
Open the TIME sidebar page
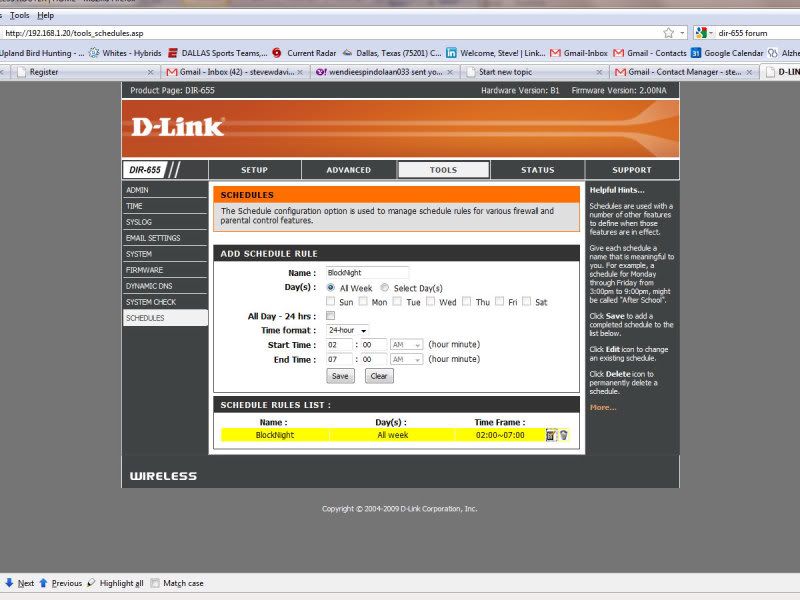point(165,206)
